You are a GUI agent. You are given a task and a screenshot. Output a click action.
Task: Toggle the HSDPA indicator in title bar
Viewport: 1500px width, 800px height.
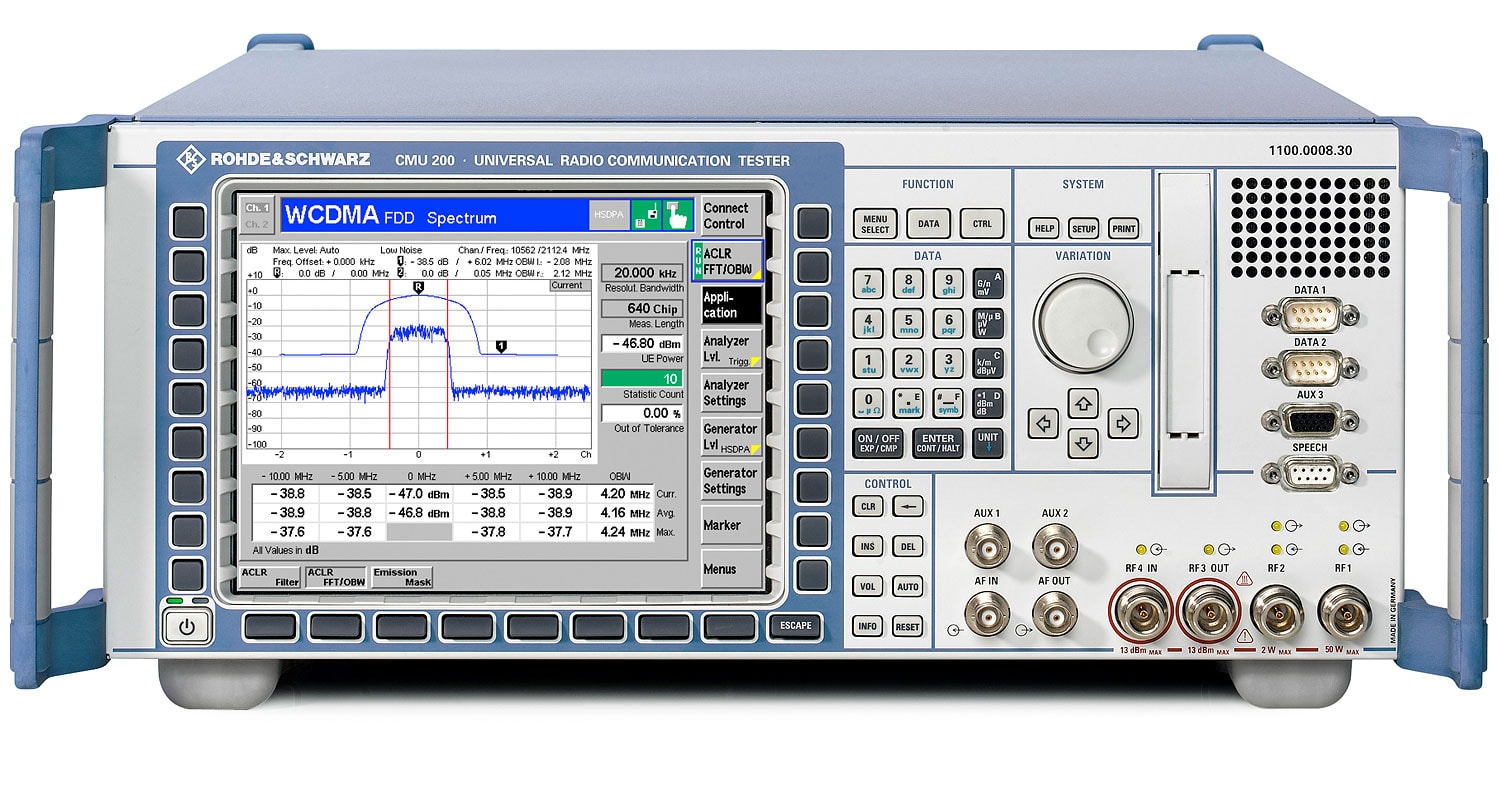pyautogui.click(x=607, y=215)
